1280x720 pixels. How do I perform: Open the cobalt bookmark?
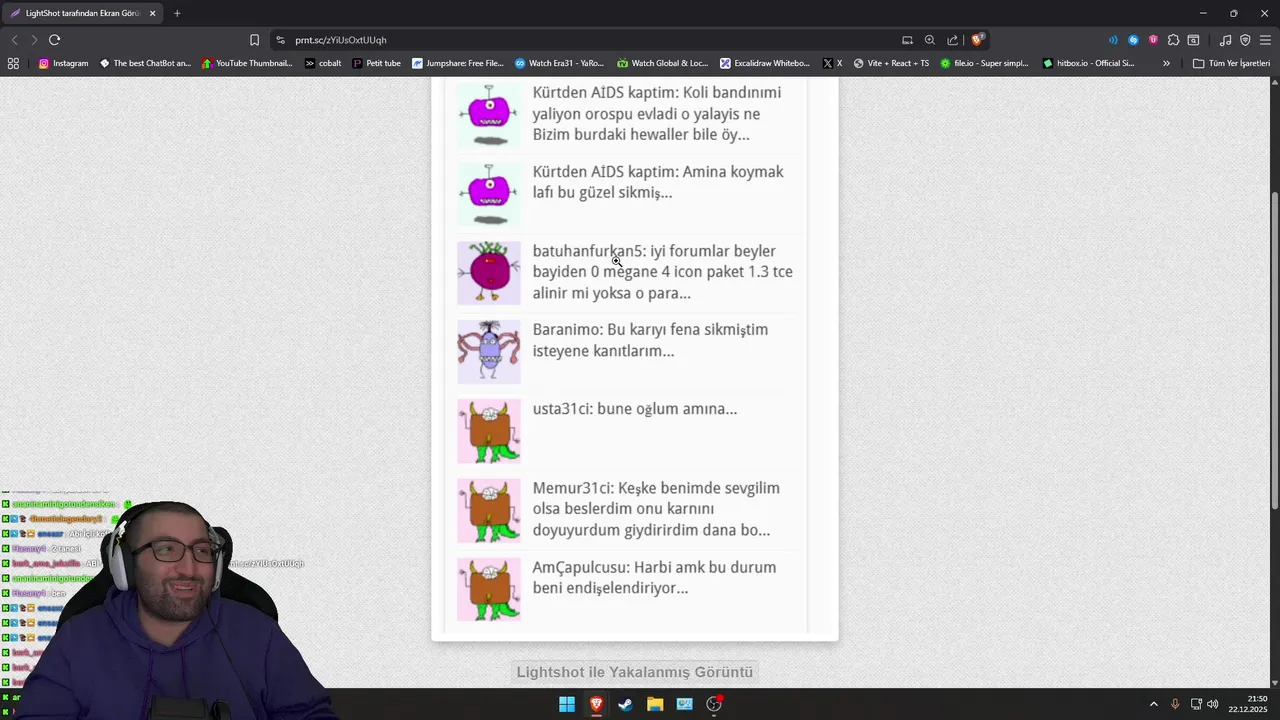323,63
